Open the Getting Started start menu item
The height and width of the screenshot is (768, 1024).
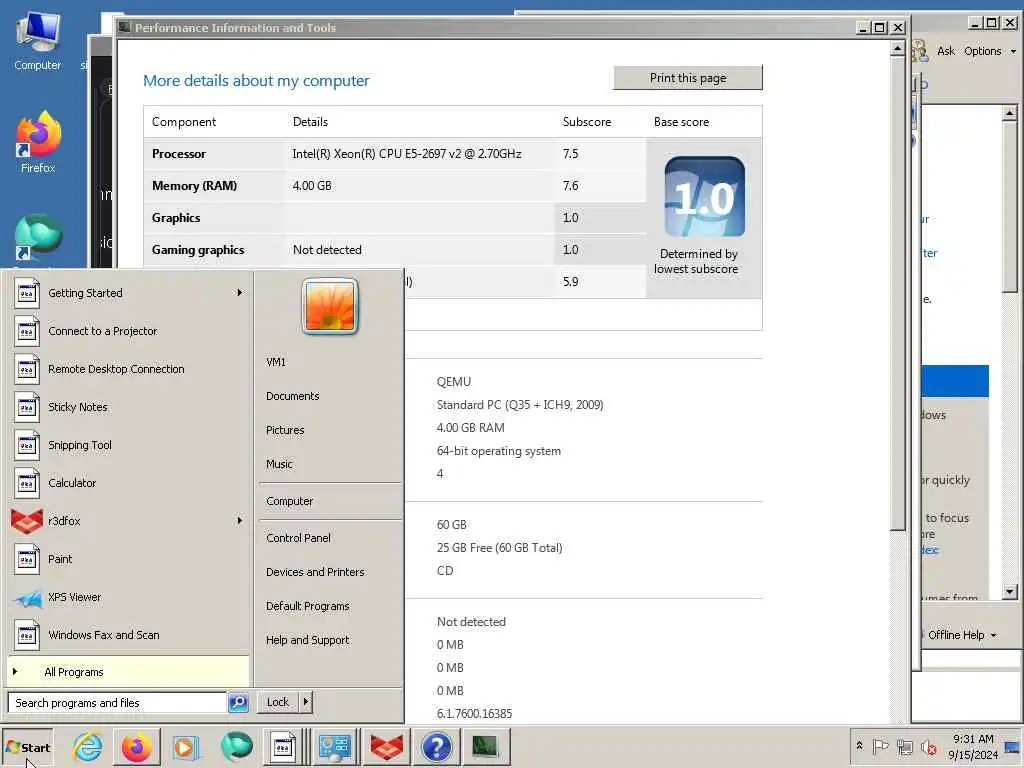pos(128,293)
